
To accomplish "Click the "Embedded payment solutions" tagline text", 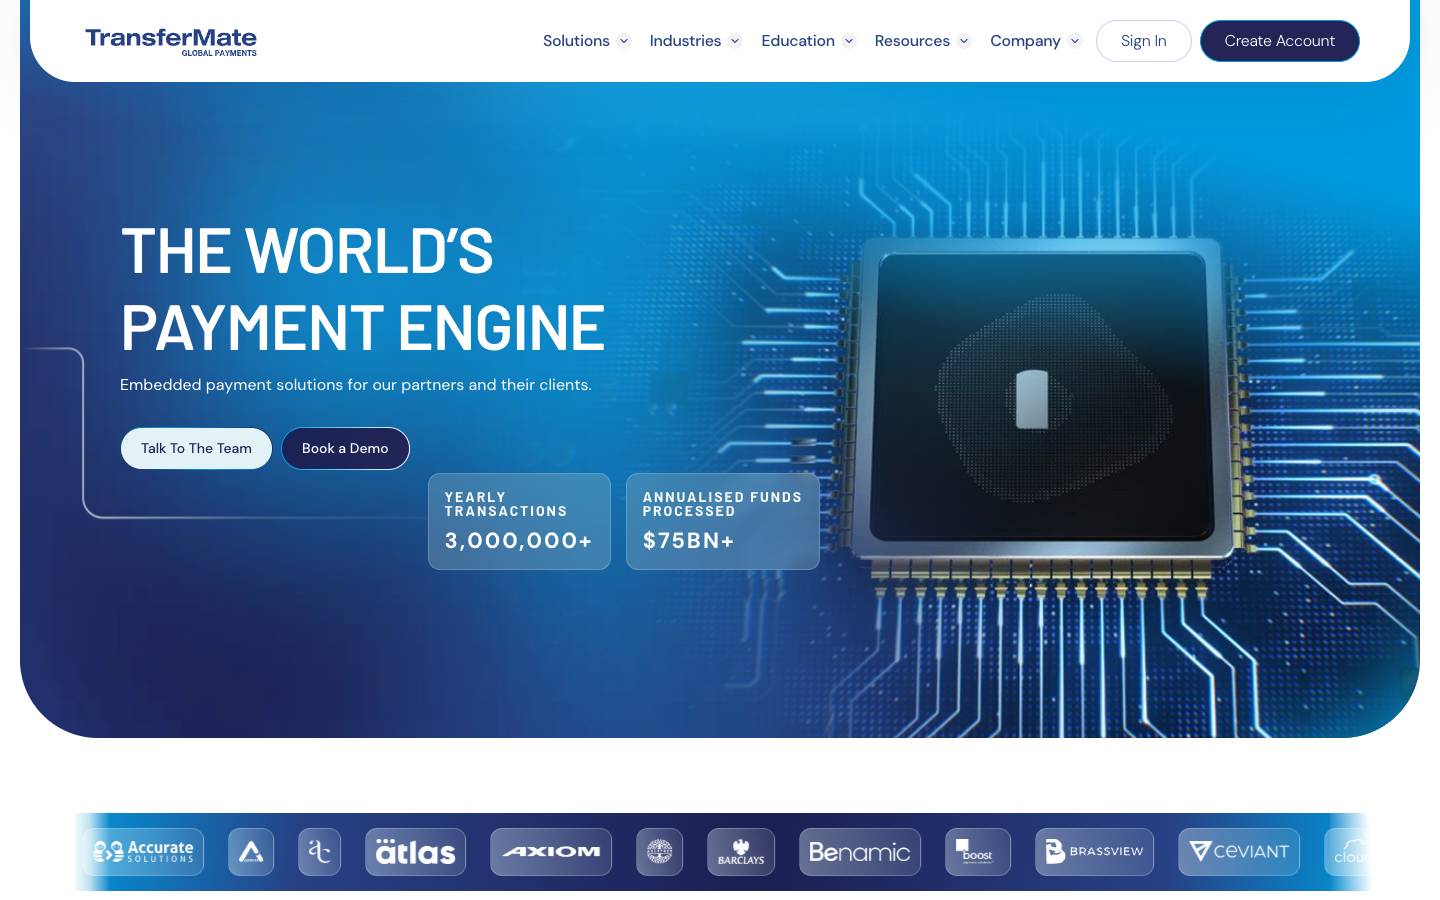I will [x=356, y=385].
